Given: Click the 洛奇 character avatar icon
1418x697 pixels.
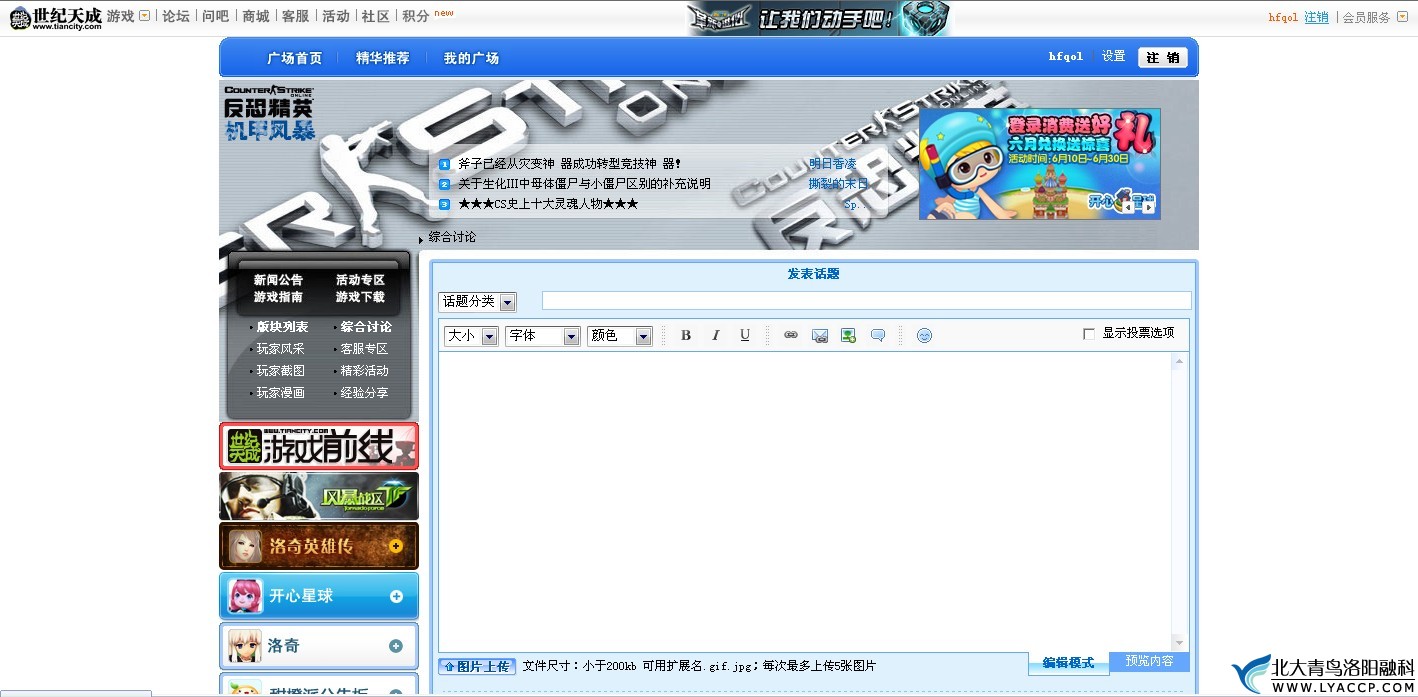Looking at the screenshot, I should click(x=245, y=646).
